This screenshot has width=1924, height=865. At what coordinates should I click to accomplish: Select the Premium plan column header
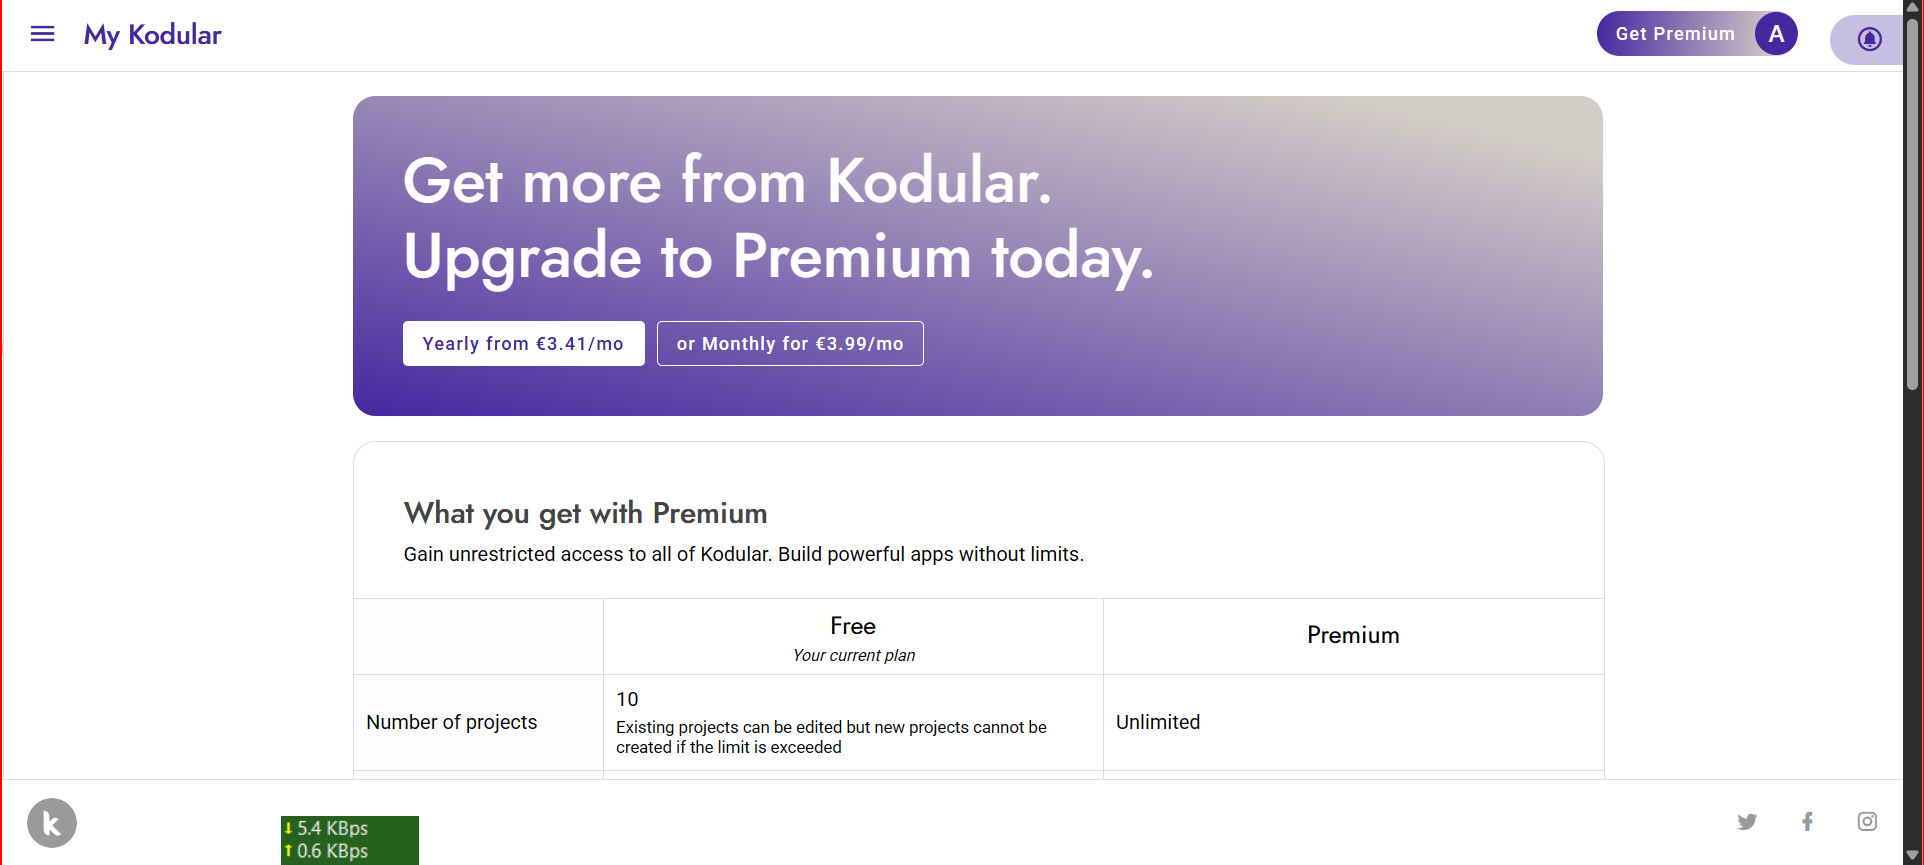pyautogui.click(x=1353, y=636)
